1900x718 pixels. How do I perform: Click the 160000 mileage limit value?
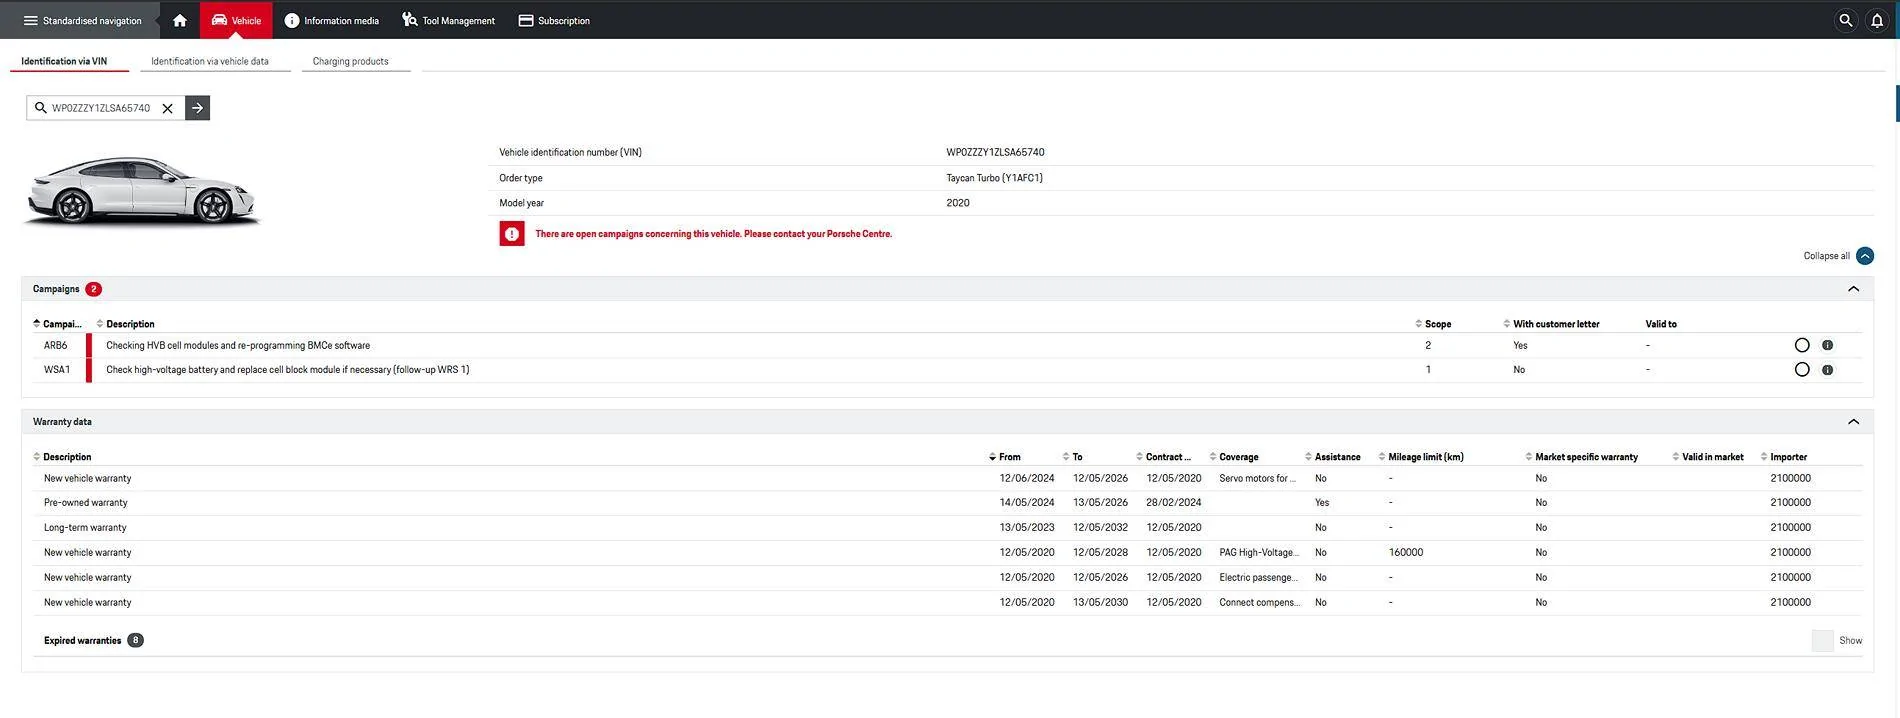[1406, 552]
